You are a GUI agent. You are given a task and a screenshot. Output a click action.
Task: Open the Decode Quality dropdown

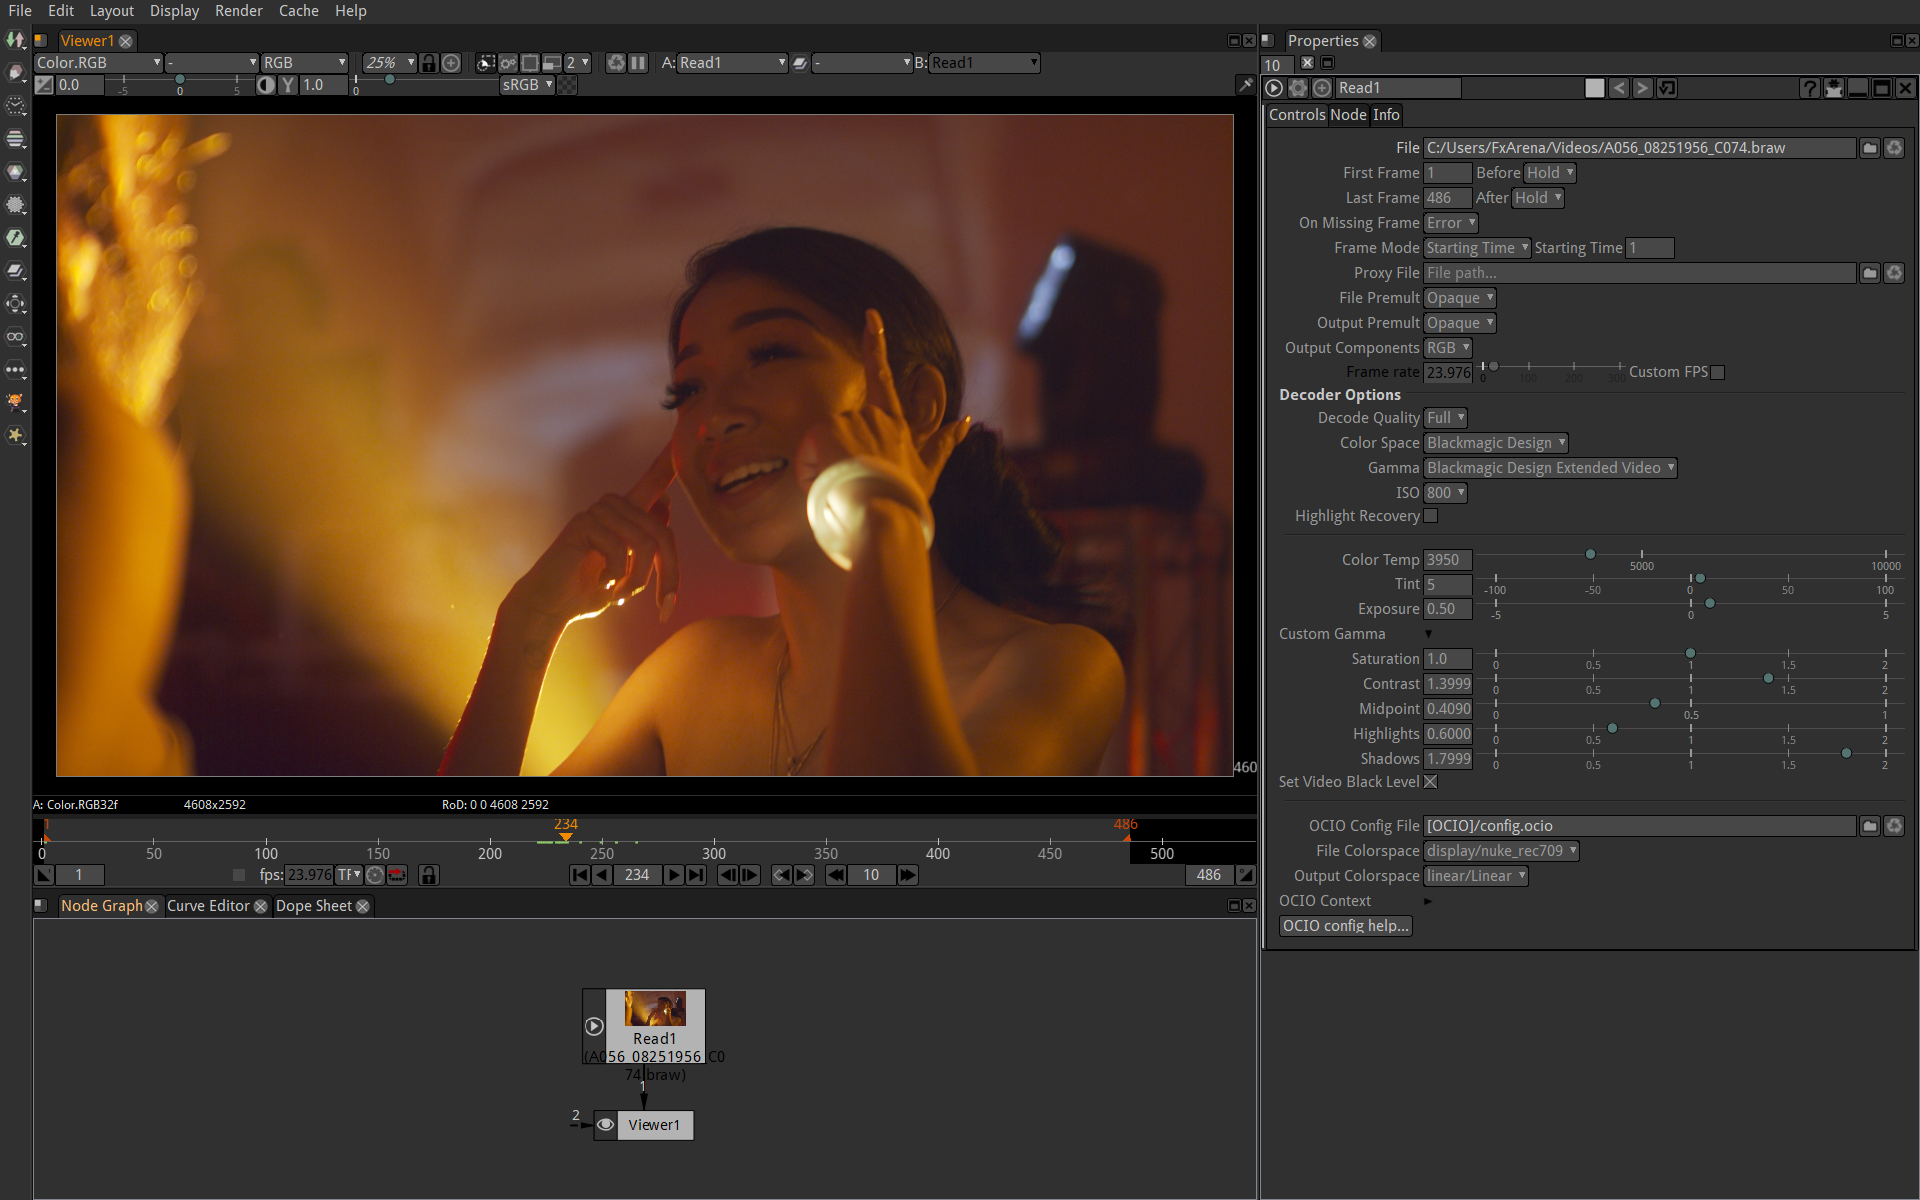[1445, 418]
